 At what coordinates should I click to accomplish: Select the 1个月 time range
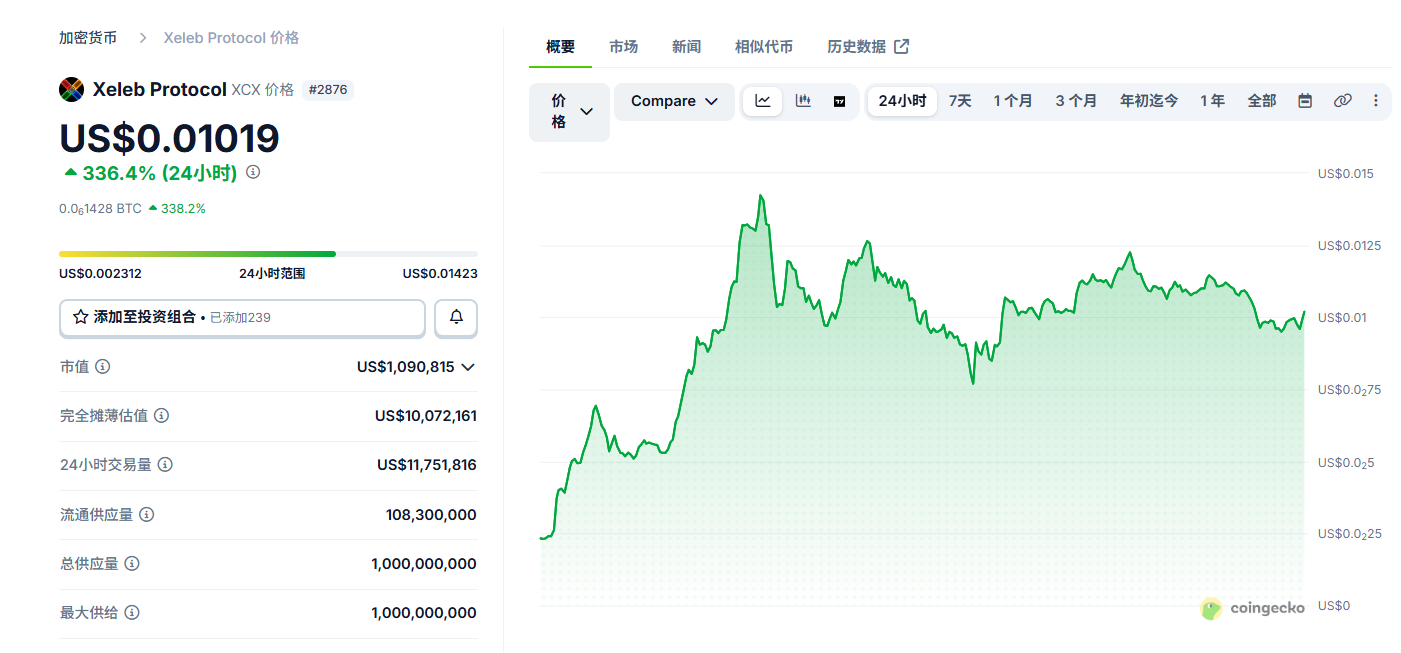(x=1013, y=101)
